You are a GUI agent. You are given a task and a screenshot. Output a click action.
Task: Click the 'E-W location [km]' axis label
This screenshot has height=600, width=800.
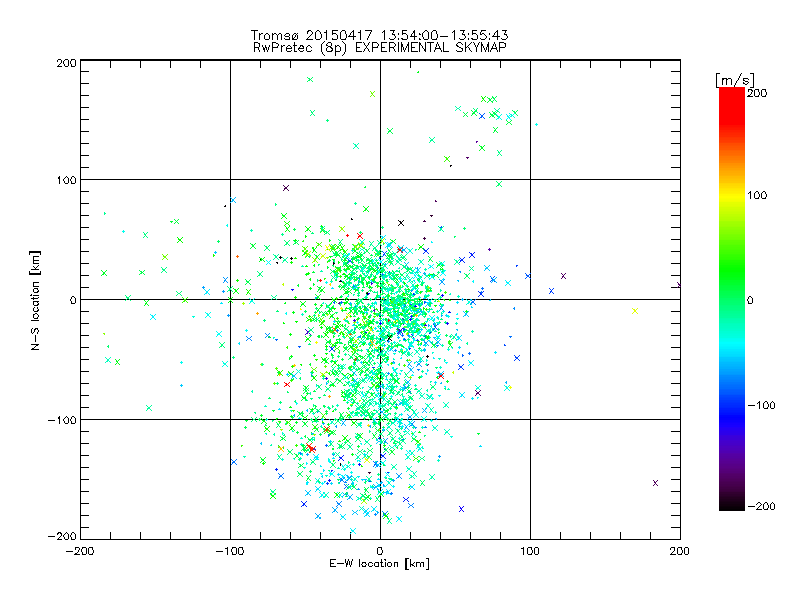pyautogui.click(x=379, y=564)
